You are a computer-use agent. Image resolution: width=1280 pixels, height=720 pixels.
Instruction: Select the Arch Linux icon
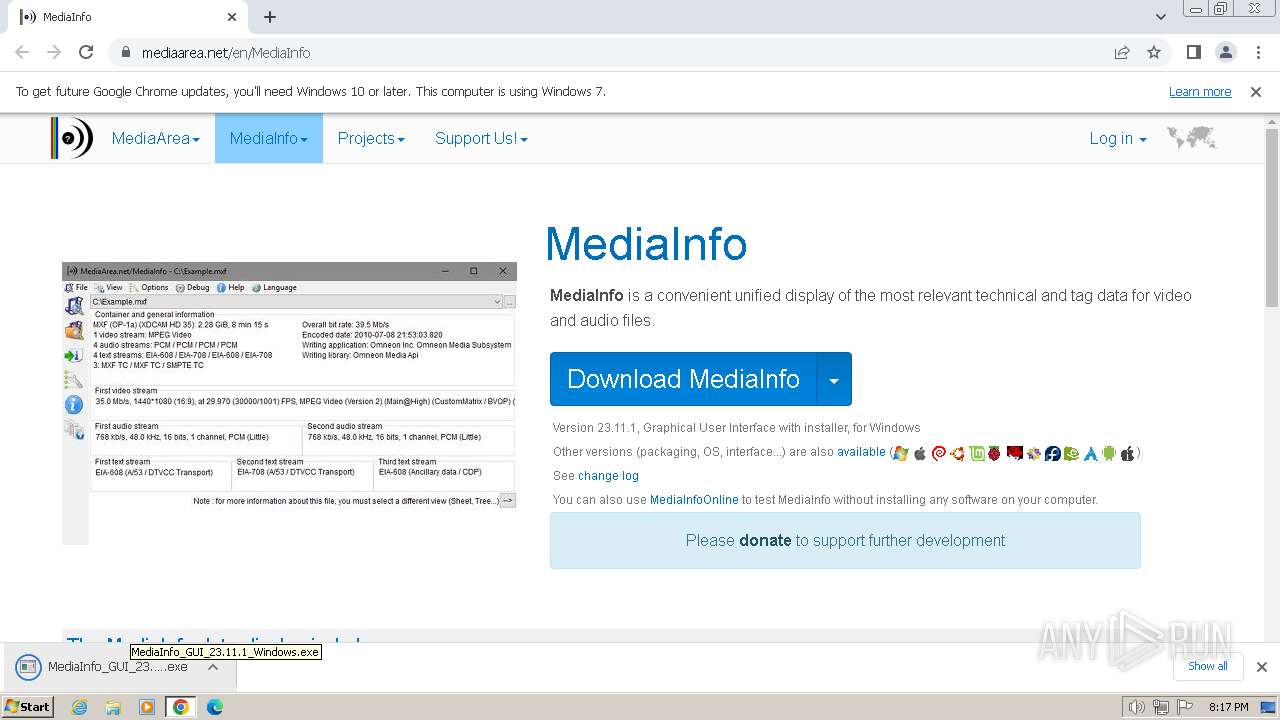[x=1090, y=453]
